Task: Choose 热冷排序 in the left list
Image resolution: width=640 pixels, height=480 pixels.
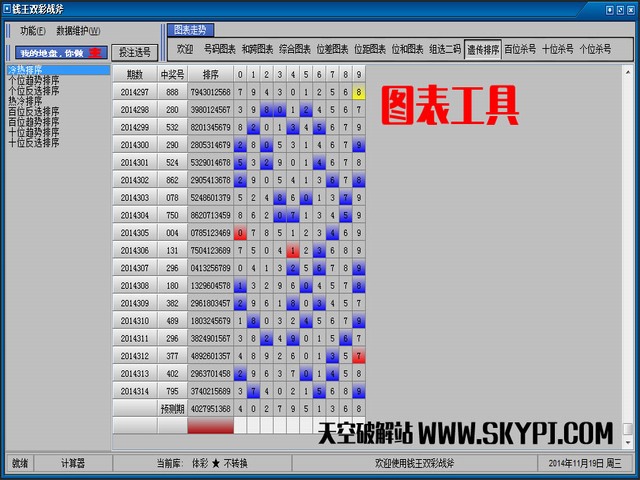Action: coord(25,101)
